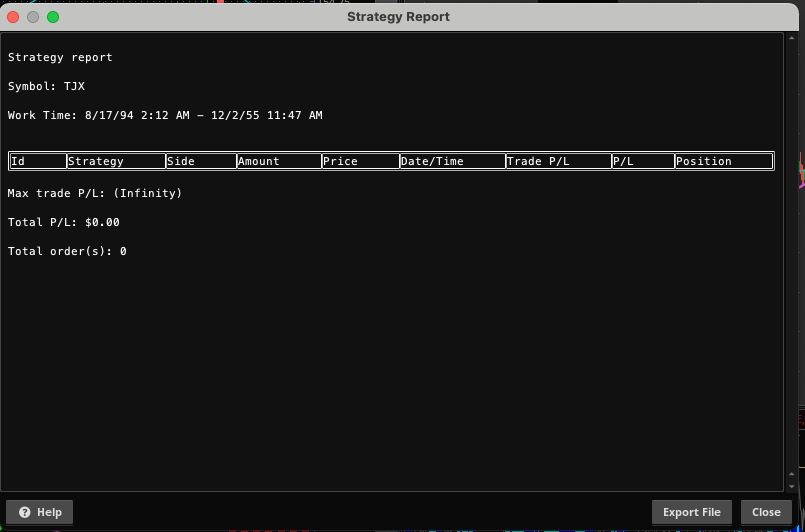
Task: Click the Work Time date range line
Action: (x=165, y=116)
